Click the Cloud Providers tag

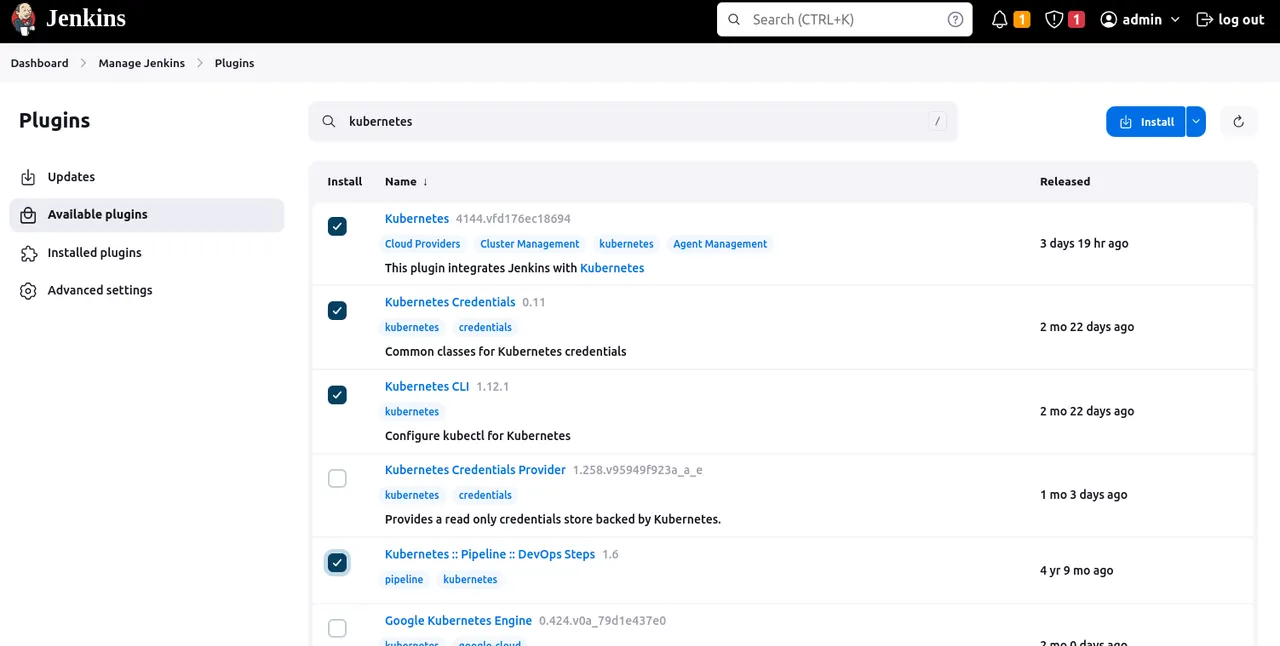(423, 244)
